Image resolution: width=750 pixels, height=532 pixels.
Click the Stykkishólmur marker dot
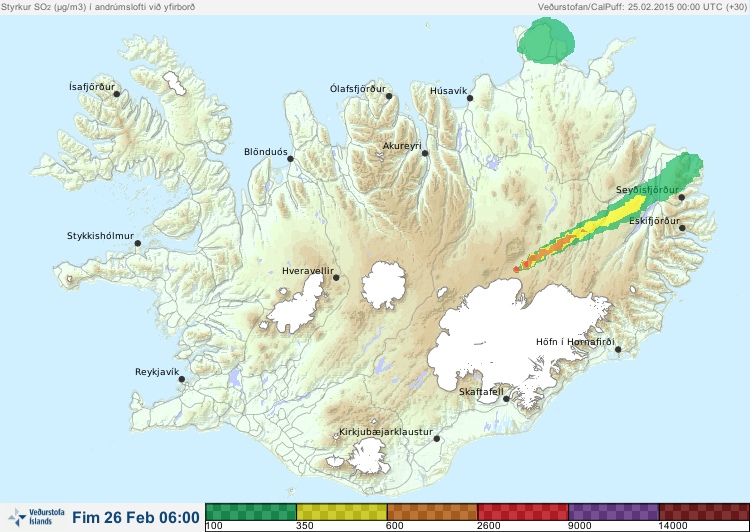pyautogui.click(x=138, y=244)
